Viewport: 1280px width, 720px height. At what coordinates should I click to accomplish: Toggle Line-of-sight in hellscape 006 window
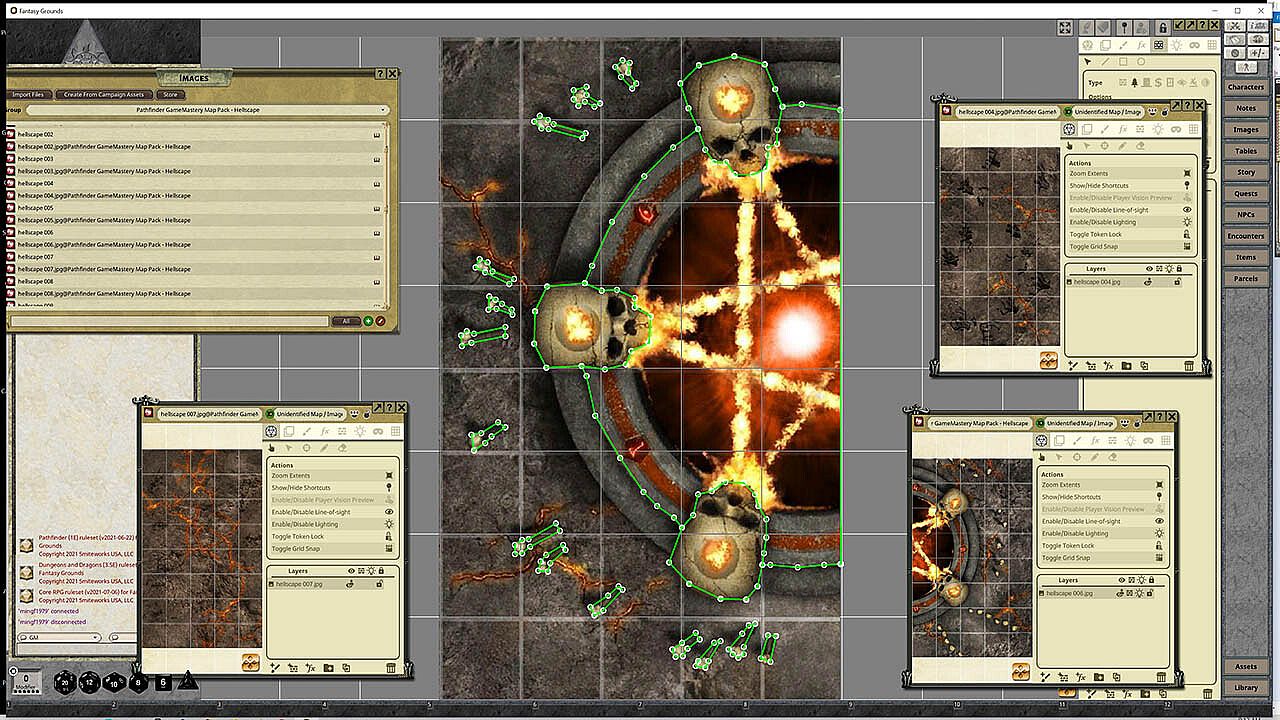[1103, 521]
